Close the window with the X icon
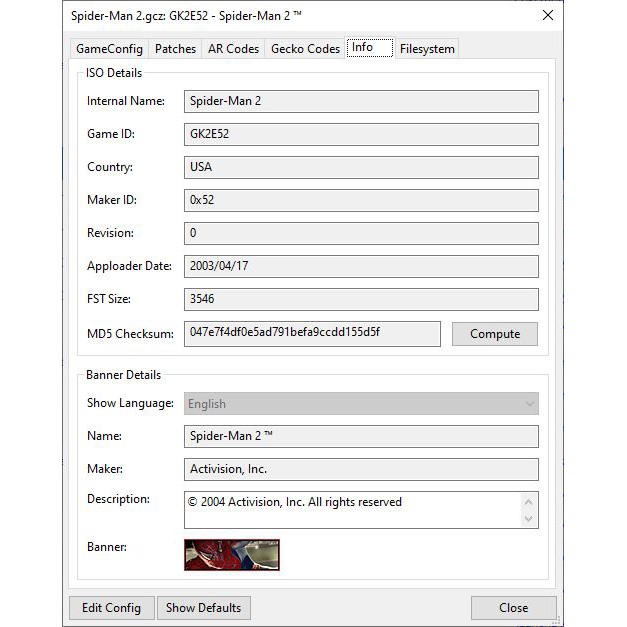 tap(547, 15)
